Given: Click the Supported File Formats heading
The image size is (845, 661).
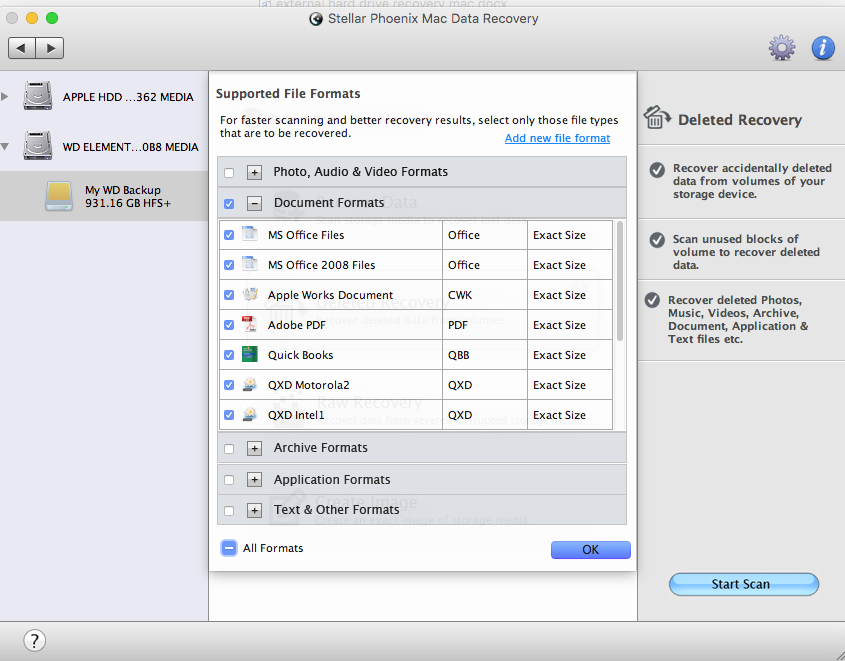Looking at the screenshot, I should (x=288, y=94).
